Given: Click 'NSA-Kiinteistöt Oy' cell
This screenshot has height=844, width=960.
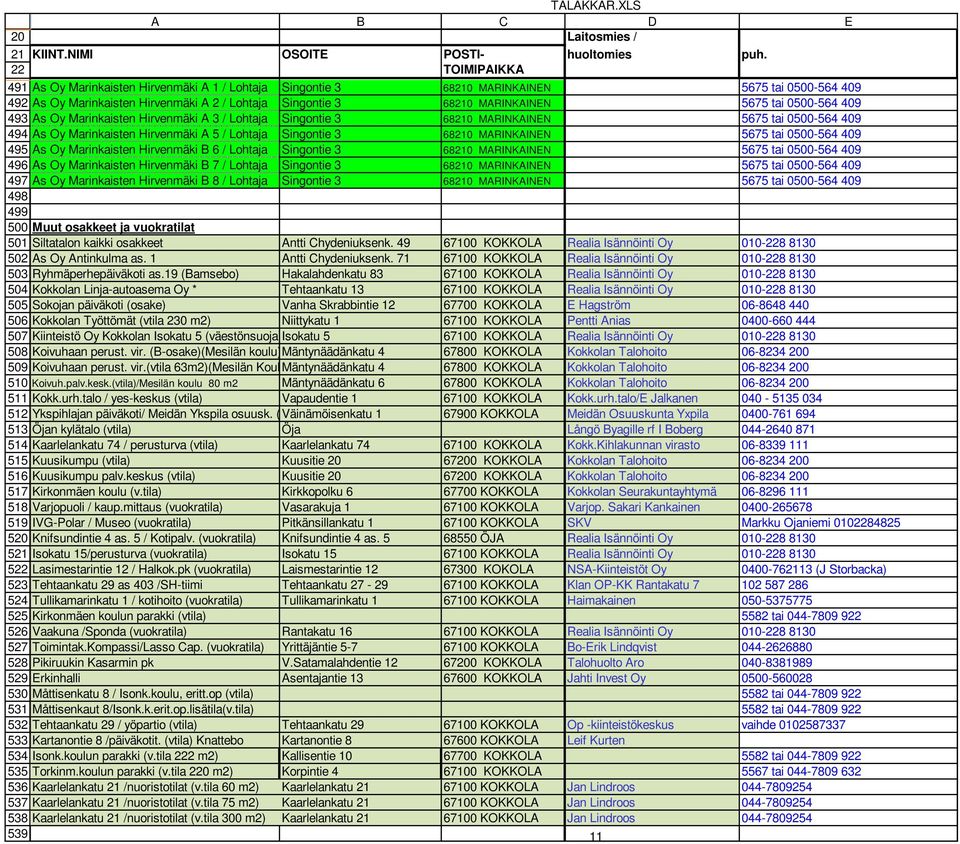Looking at the screenshot, I should [651, 569].
